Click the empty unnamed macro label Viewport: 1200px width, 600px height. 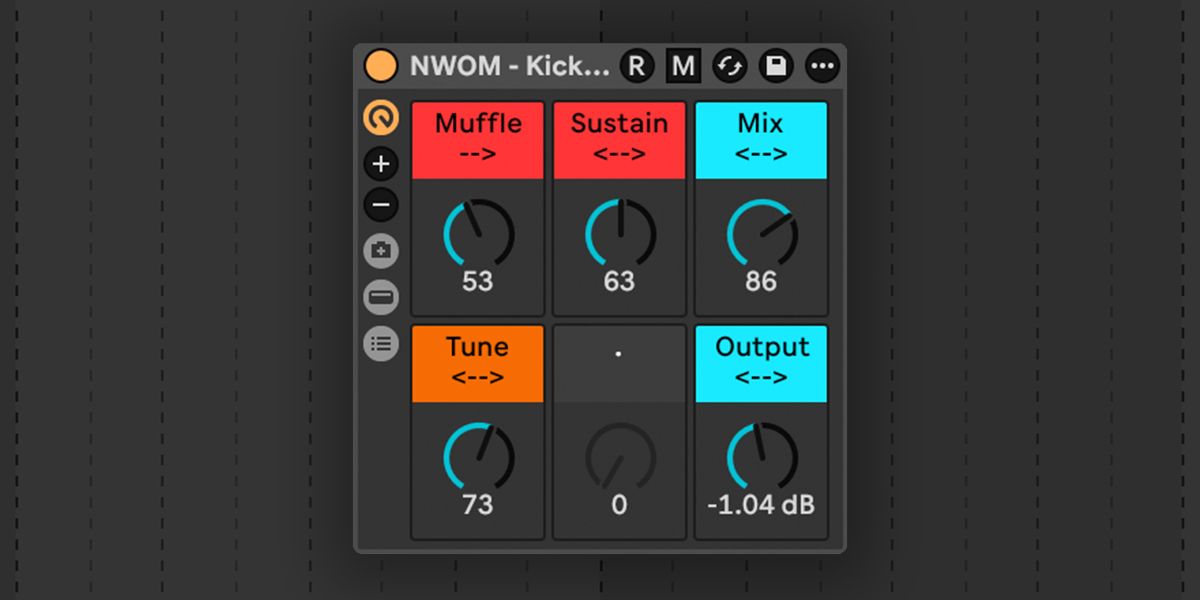[x=619, y=363]
